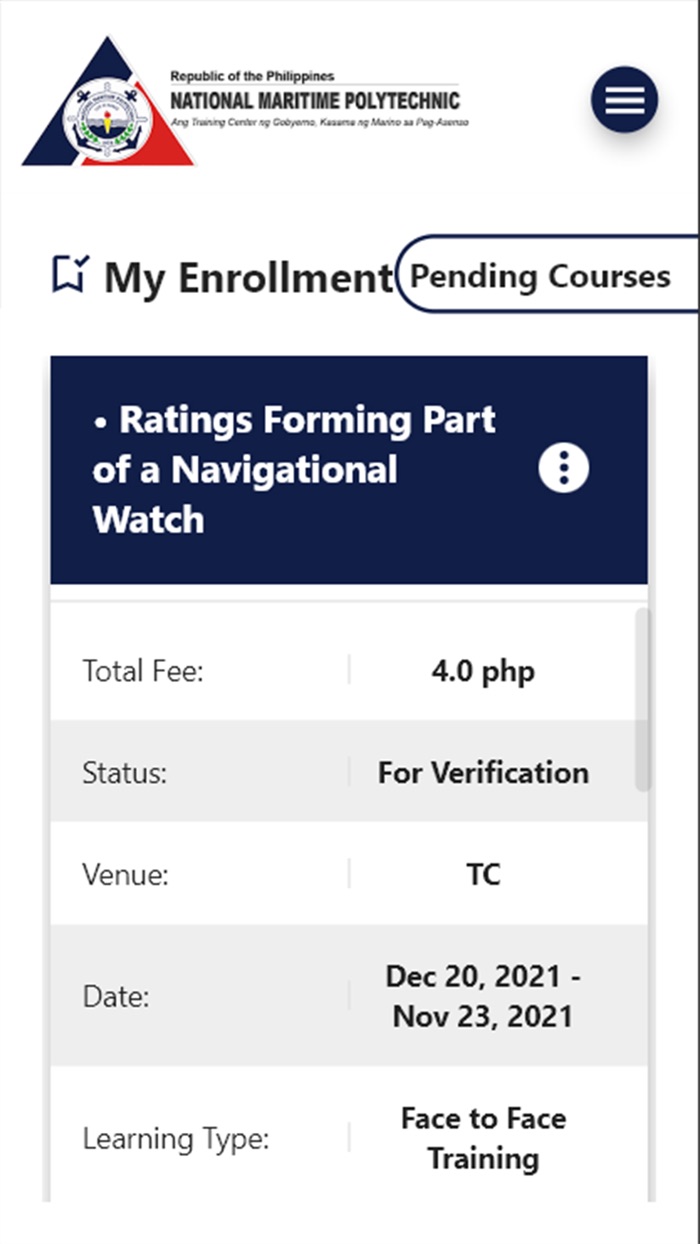Click the three-dot icon on the course card

coord(563,468)
